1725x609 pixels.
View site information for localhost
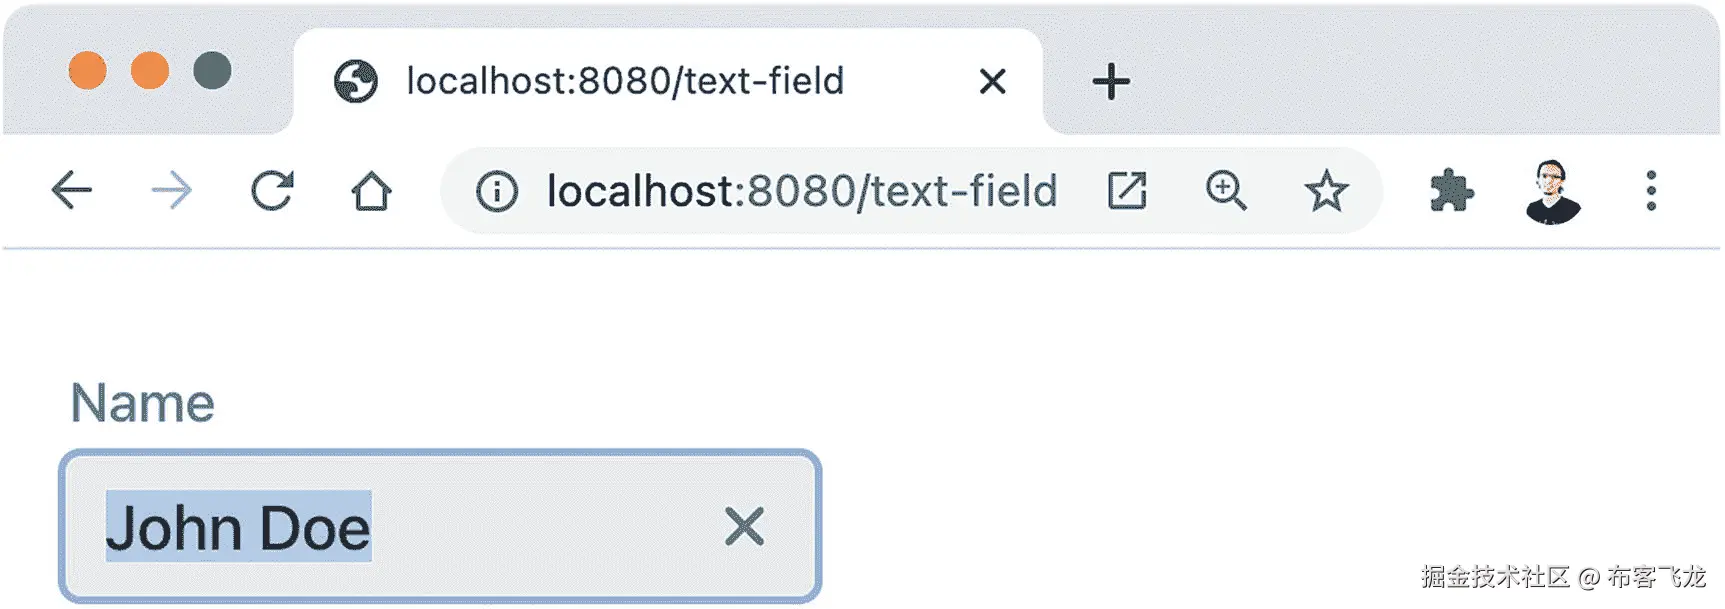497,191
